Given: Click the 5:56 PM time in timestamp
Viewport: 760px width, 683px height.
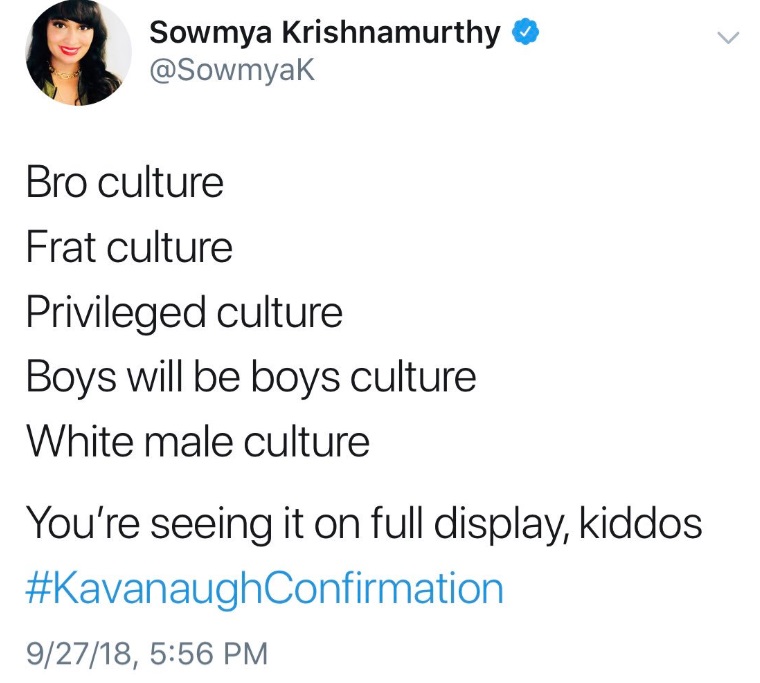Looking at the screenshot, I should coord(207,654).
